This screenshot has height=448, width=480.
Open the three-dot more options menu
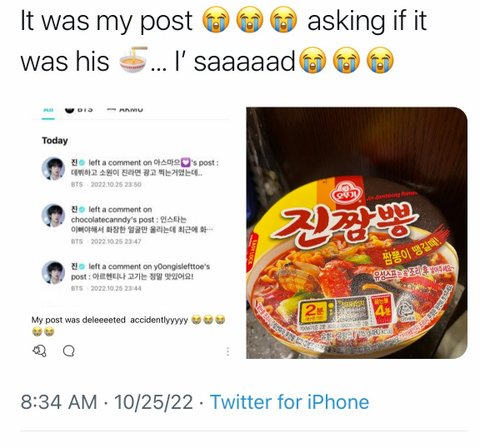(x=228, y=351)
